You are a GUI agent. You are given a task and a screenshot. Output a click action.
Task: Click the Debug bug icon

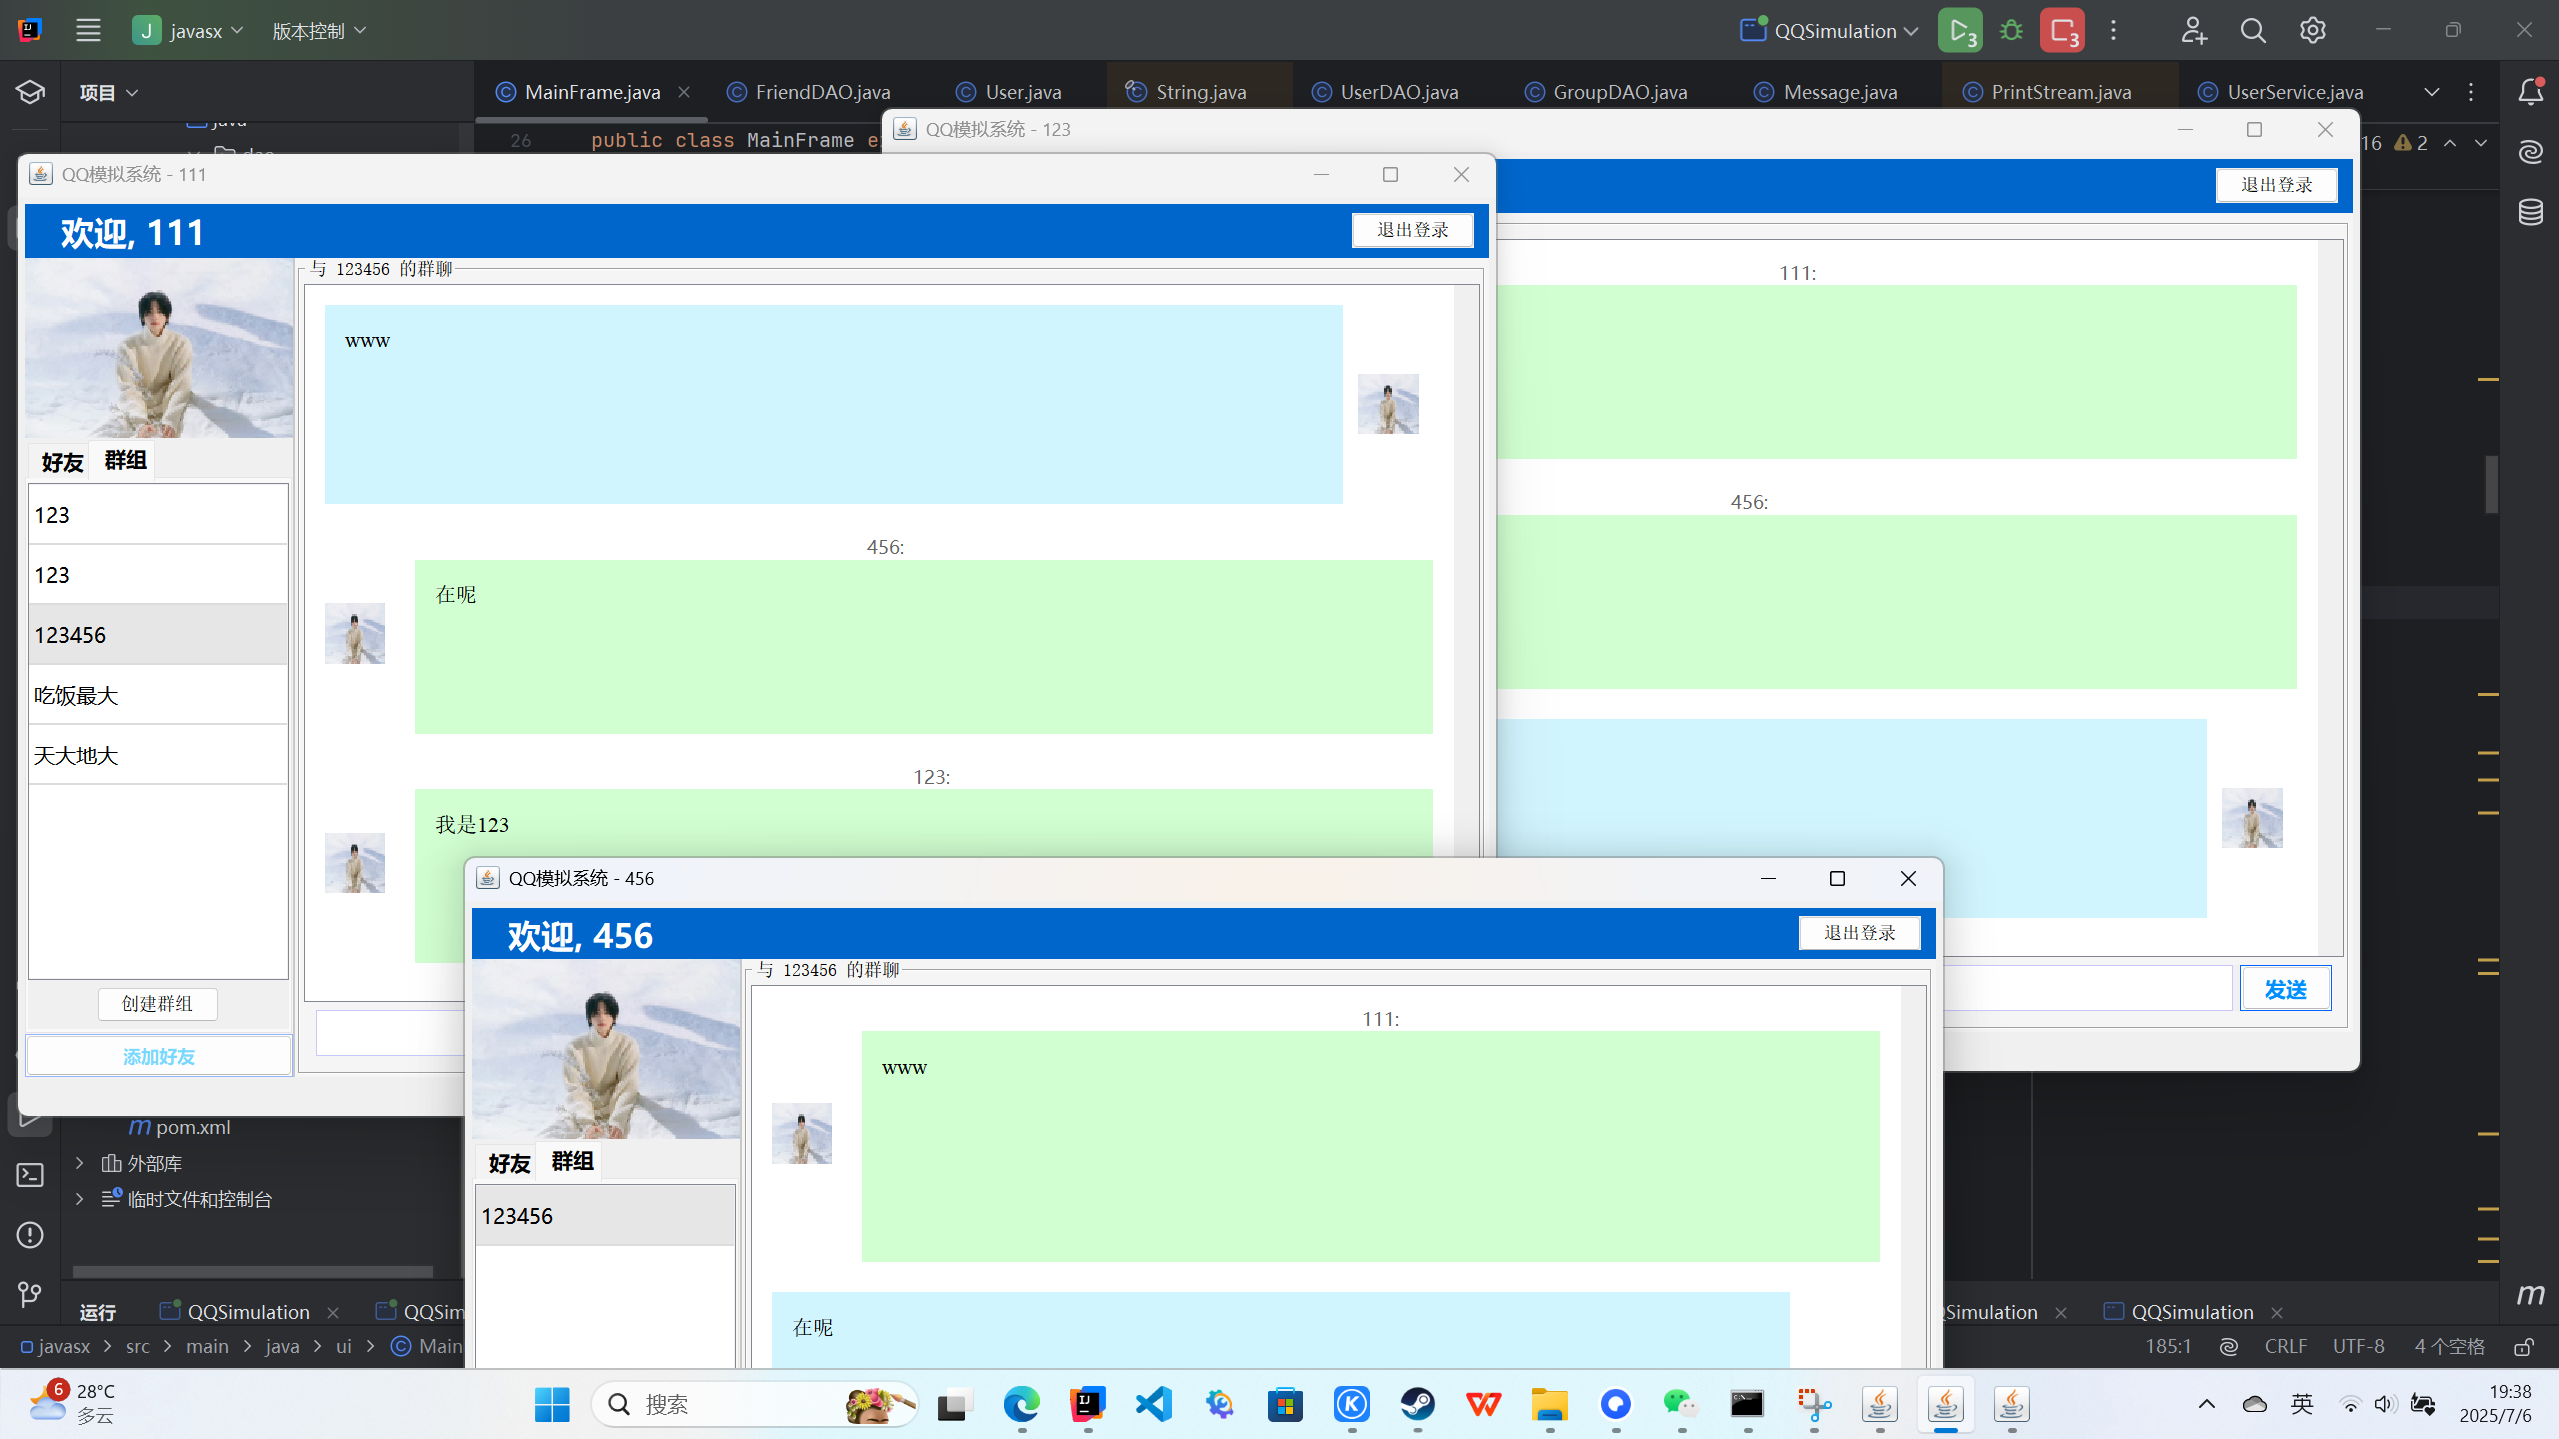[x=2011, y=31]
